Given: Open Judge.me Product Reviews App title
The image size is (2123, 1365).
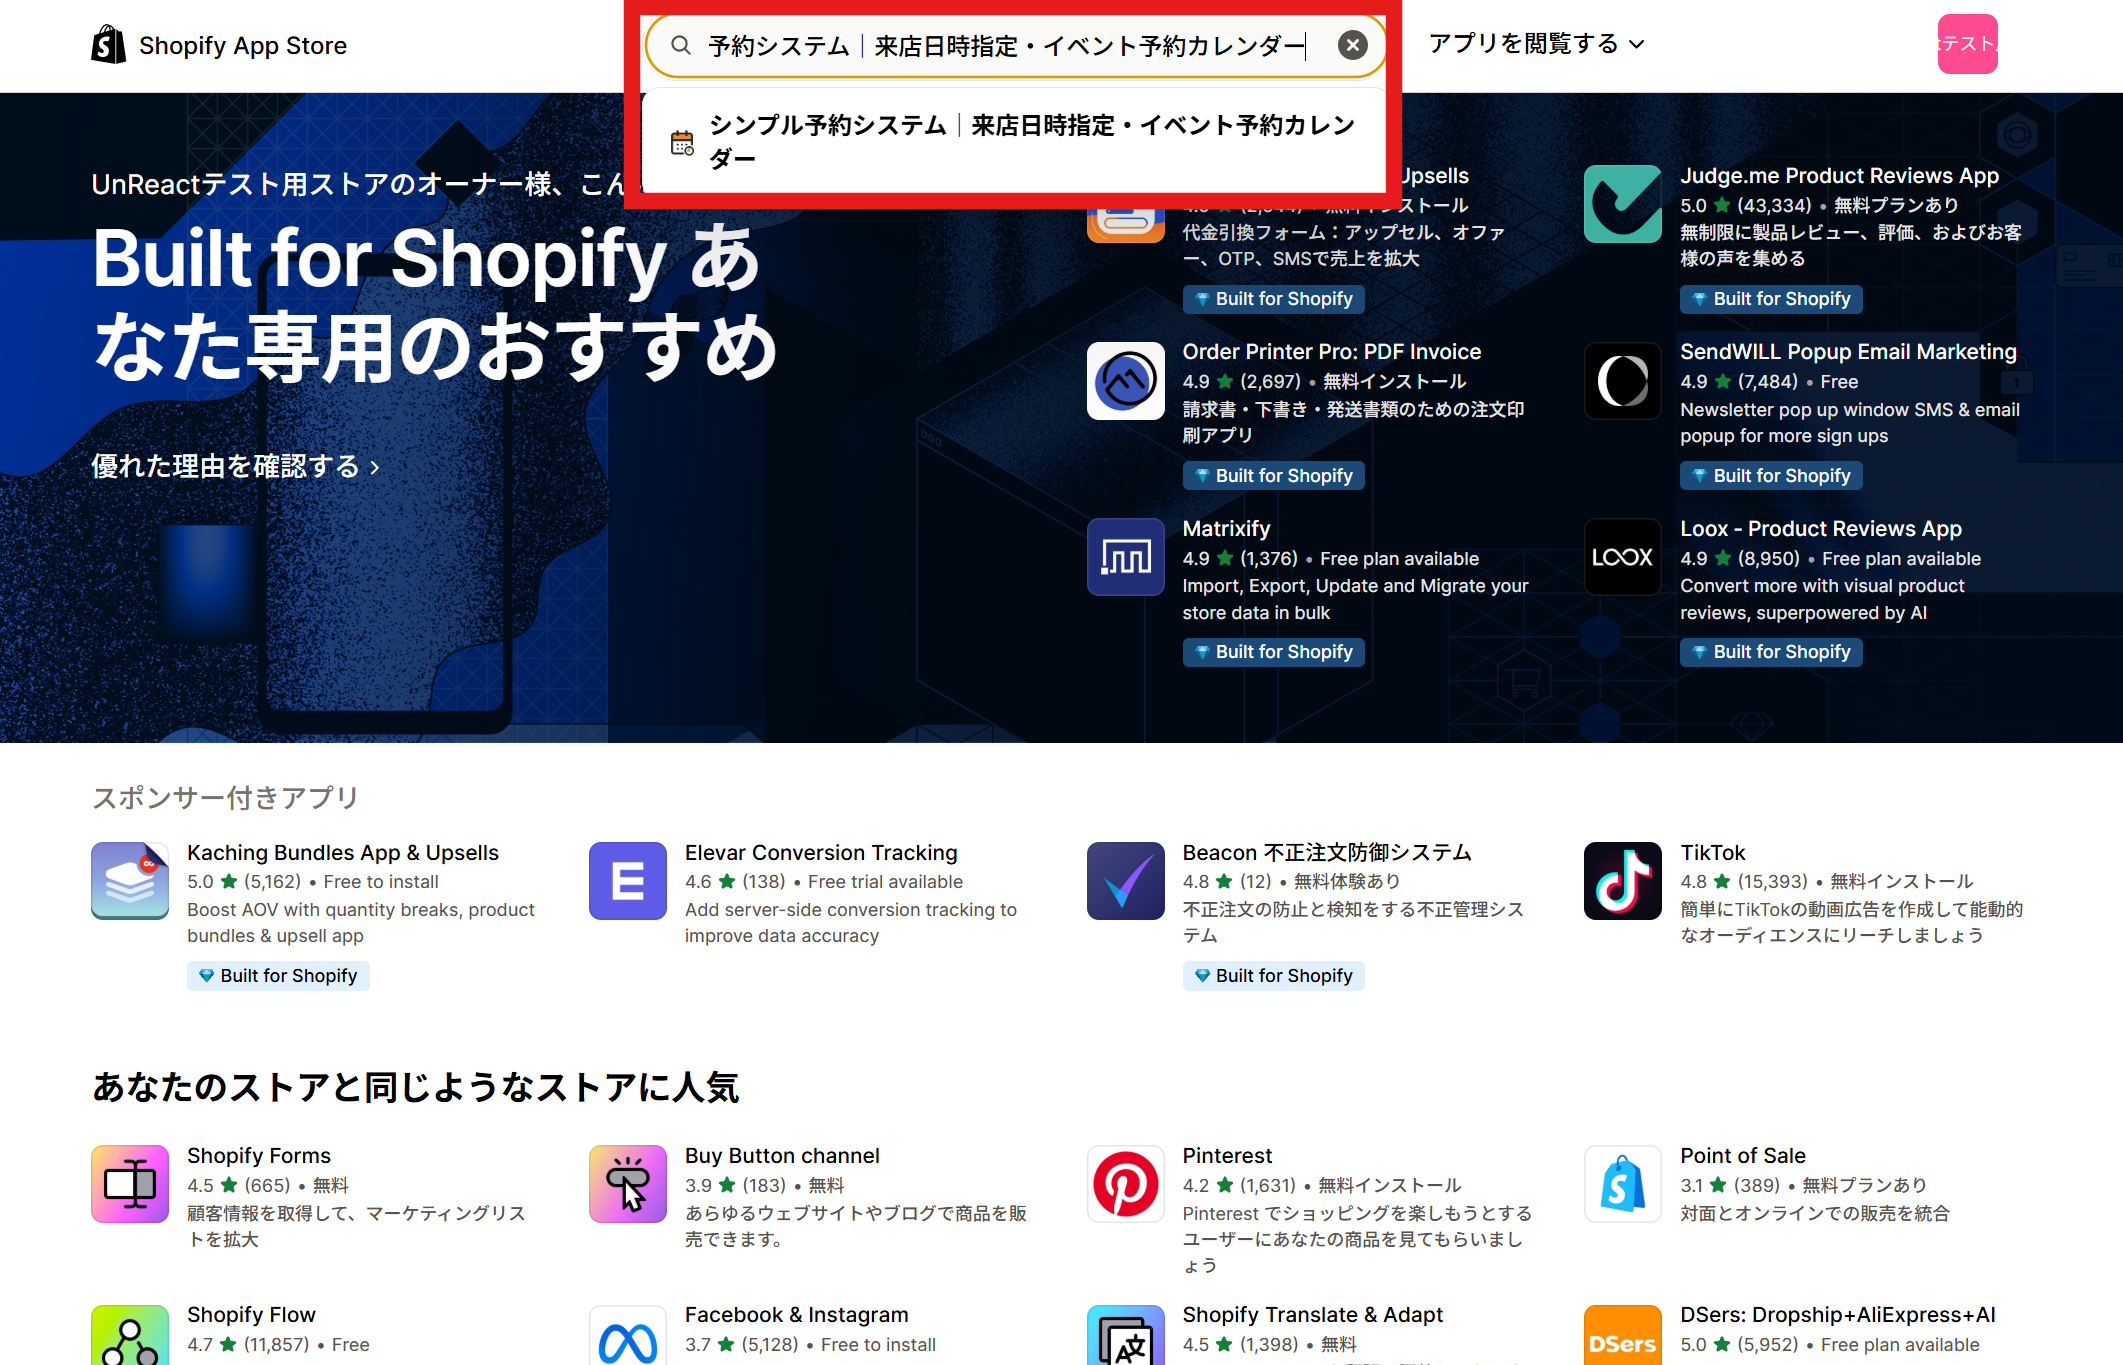Looking at the screenshot, I should [1839, 176].
